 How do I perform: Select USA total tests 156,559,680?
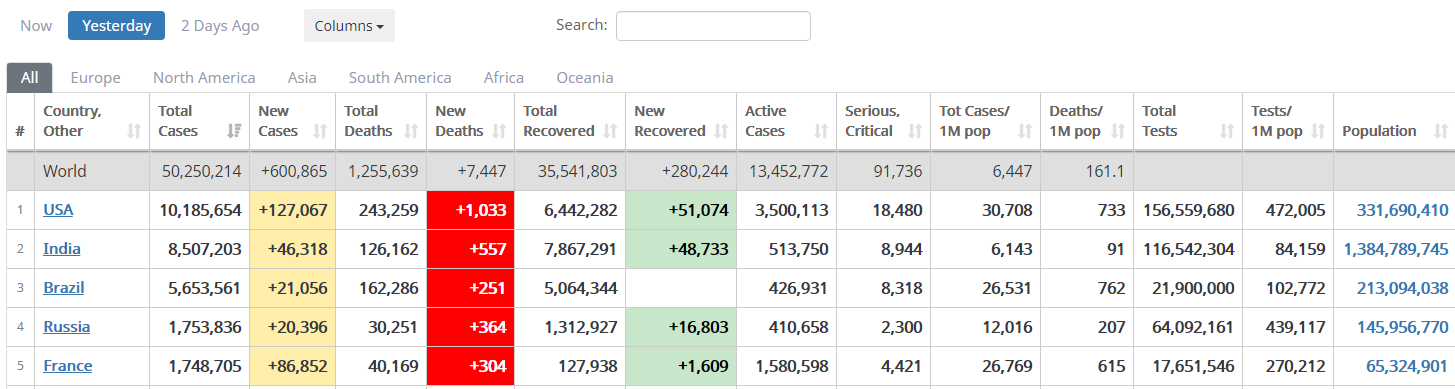1188,210
